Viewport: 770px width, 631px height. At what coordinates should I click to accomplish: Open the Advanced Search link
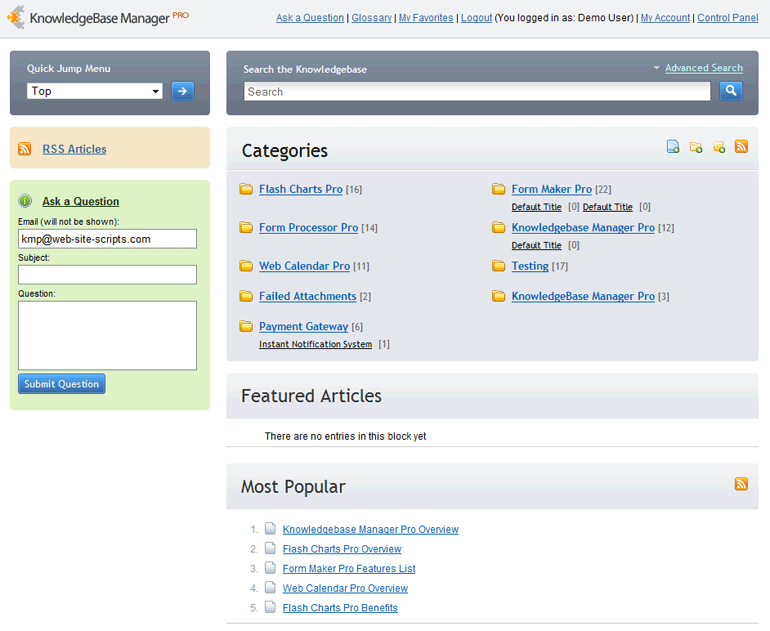point(704,68)
